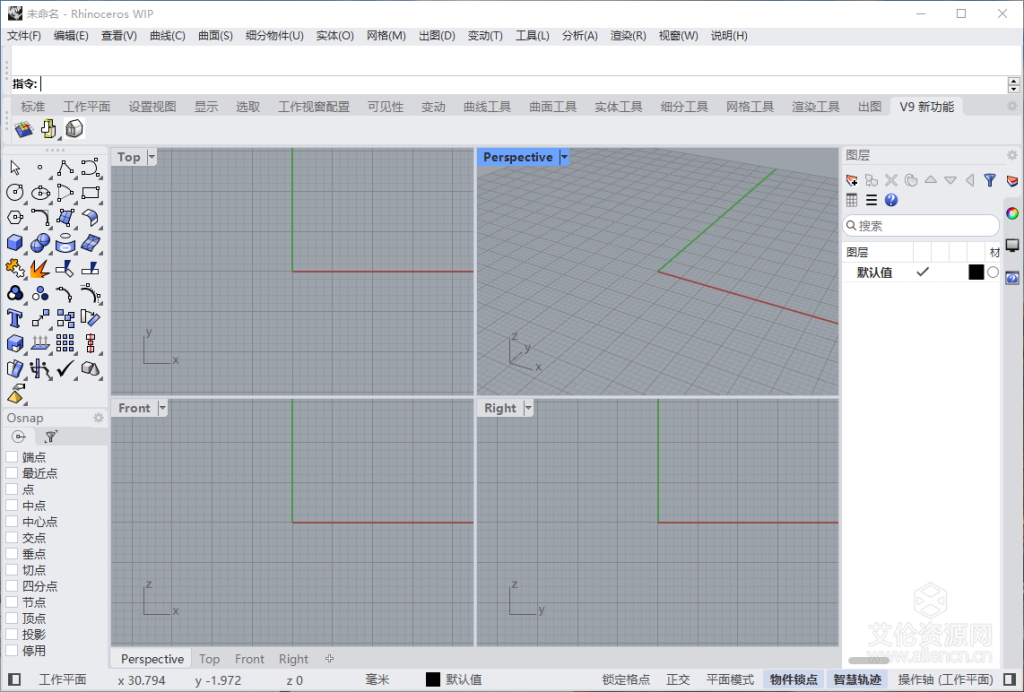Choose the Polyline tool icon
This screenshot has height=692, width=1024.
coord(65,168)
